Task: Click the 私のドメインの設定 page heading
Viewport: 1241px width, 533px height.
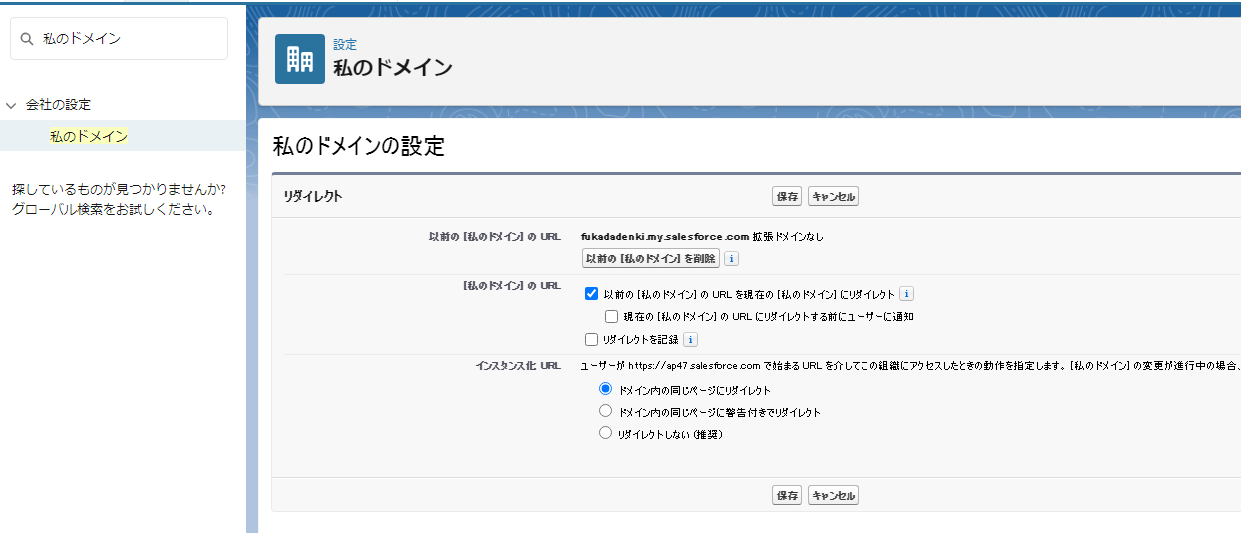Action: coord(359,147)
